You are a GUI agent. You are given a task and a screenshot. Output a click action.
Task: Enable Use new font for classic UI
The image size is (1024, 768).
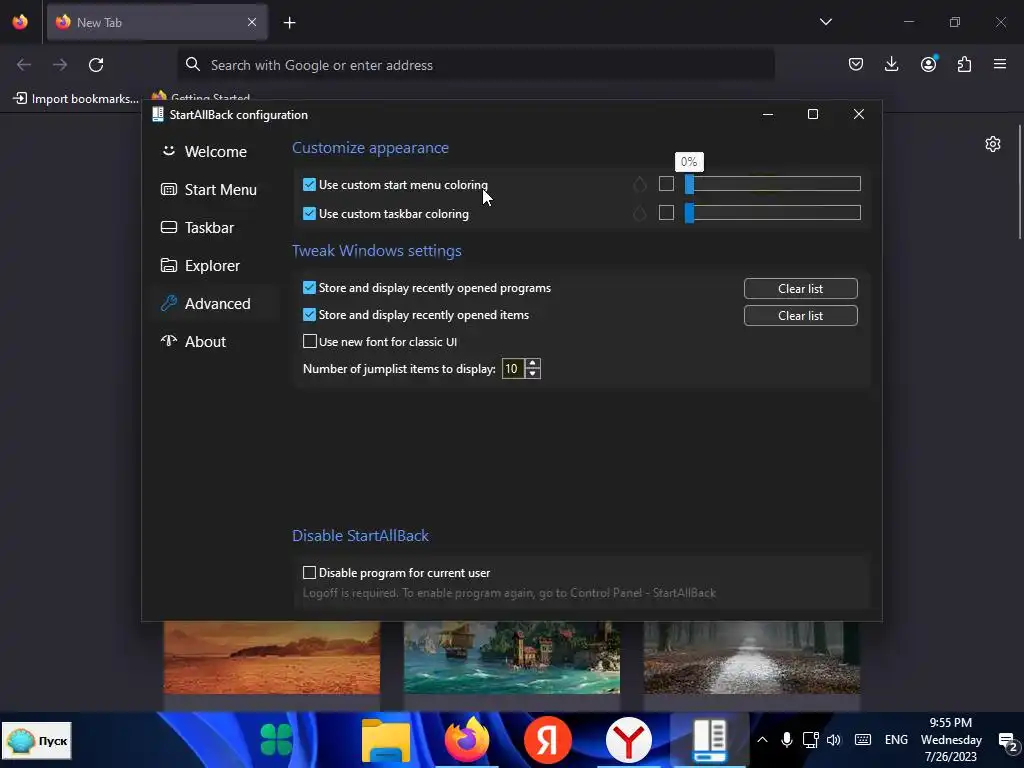[x=310, y=342]
